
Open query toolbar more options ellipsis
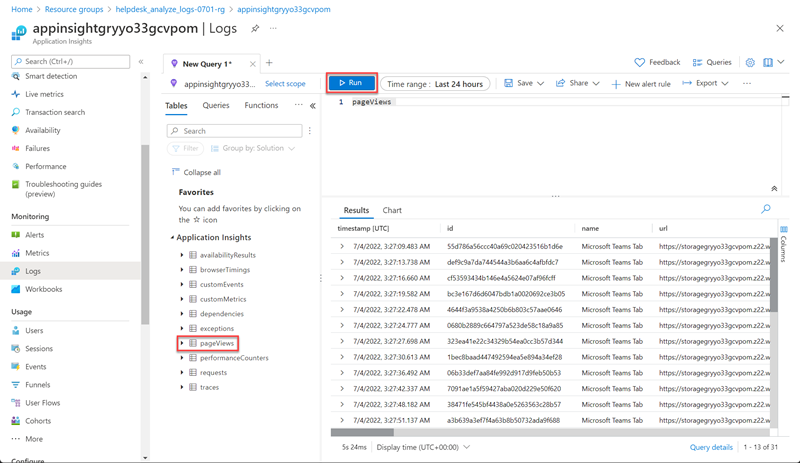coord(747,83)
